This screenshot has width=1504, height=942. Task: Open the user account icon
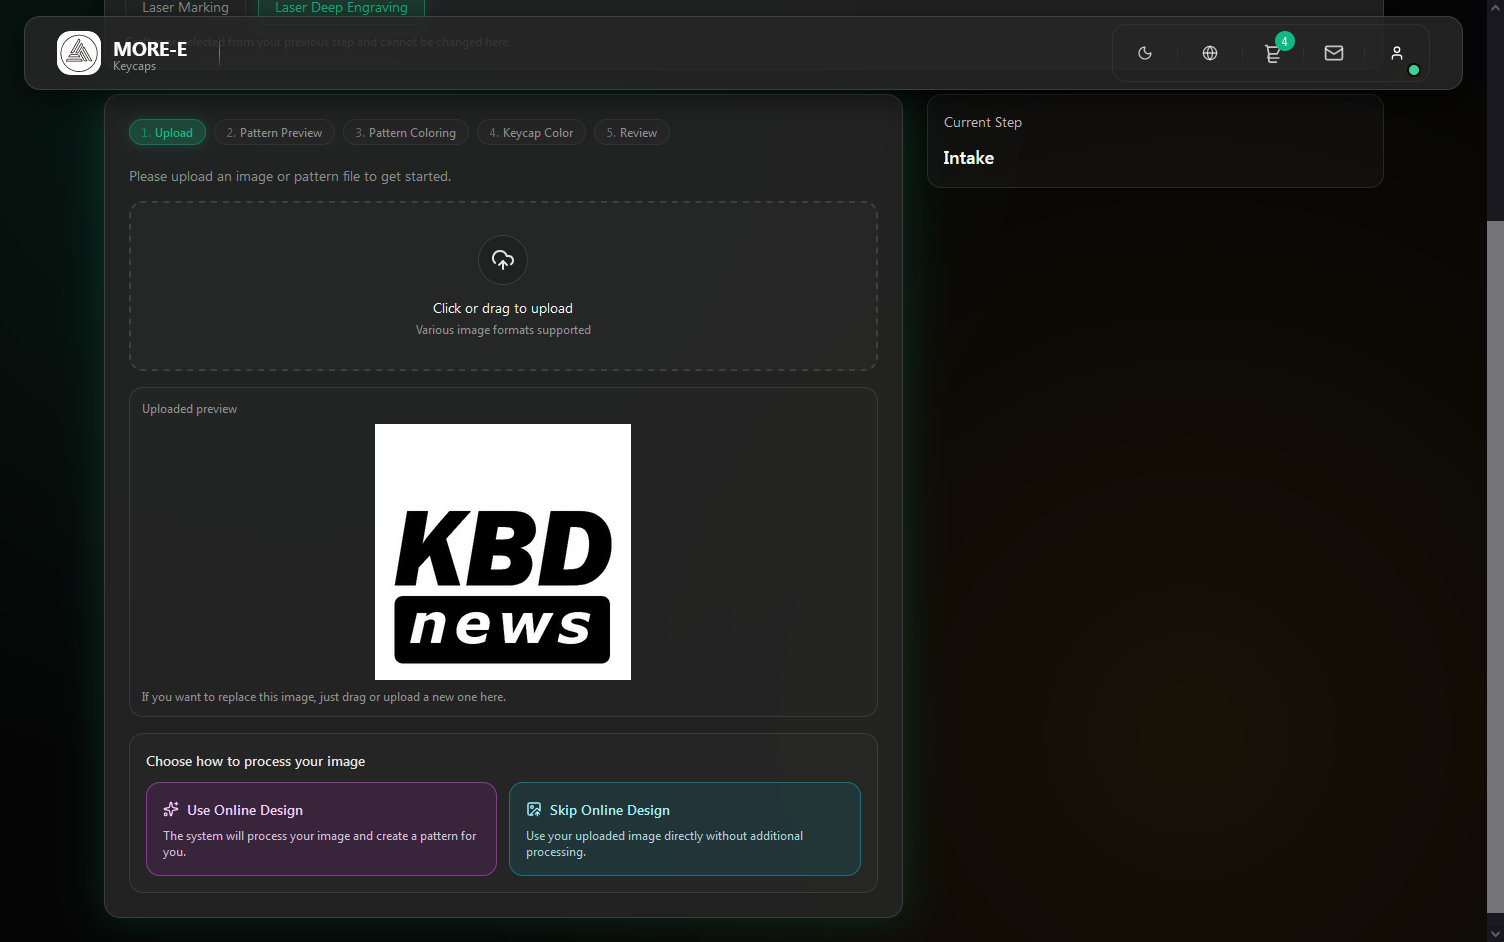coord(1397,53)
